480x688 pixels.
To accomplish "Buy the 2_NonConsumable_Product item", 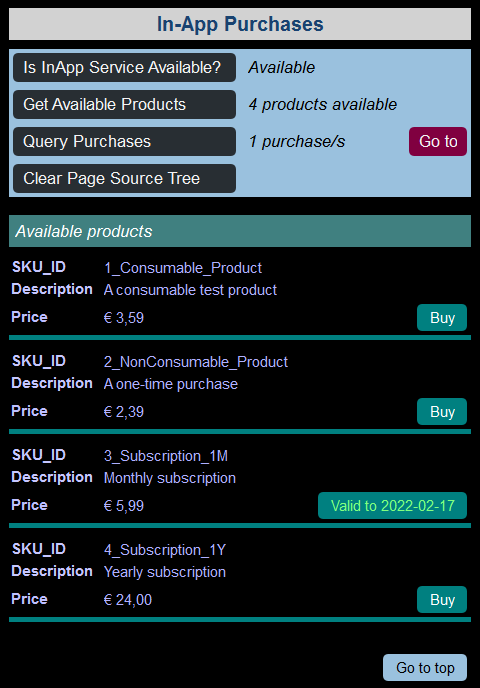I will (441, 411).
